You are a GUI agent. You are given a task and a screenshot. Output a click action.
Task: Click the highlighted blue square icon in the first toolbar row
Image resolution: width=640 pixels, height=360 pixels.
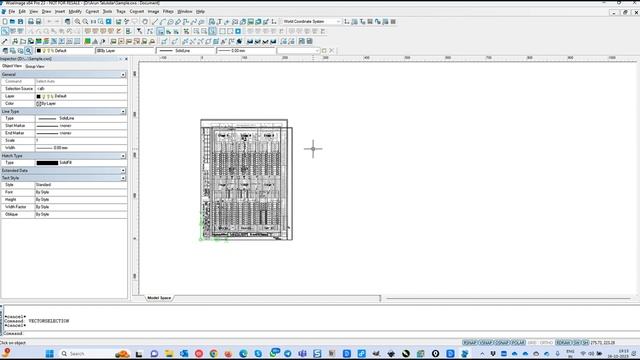109,21
